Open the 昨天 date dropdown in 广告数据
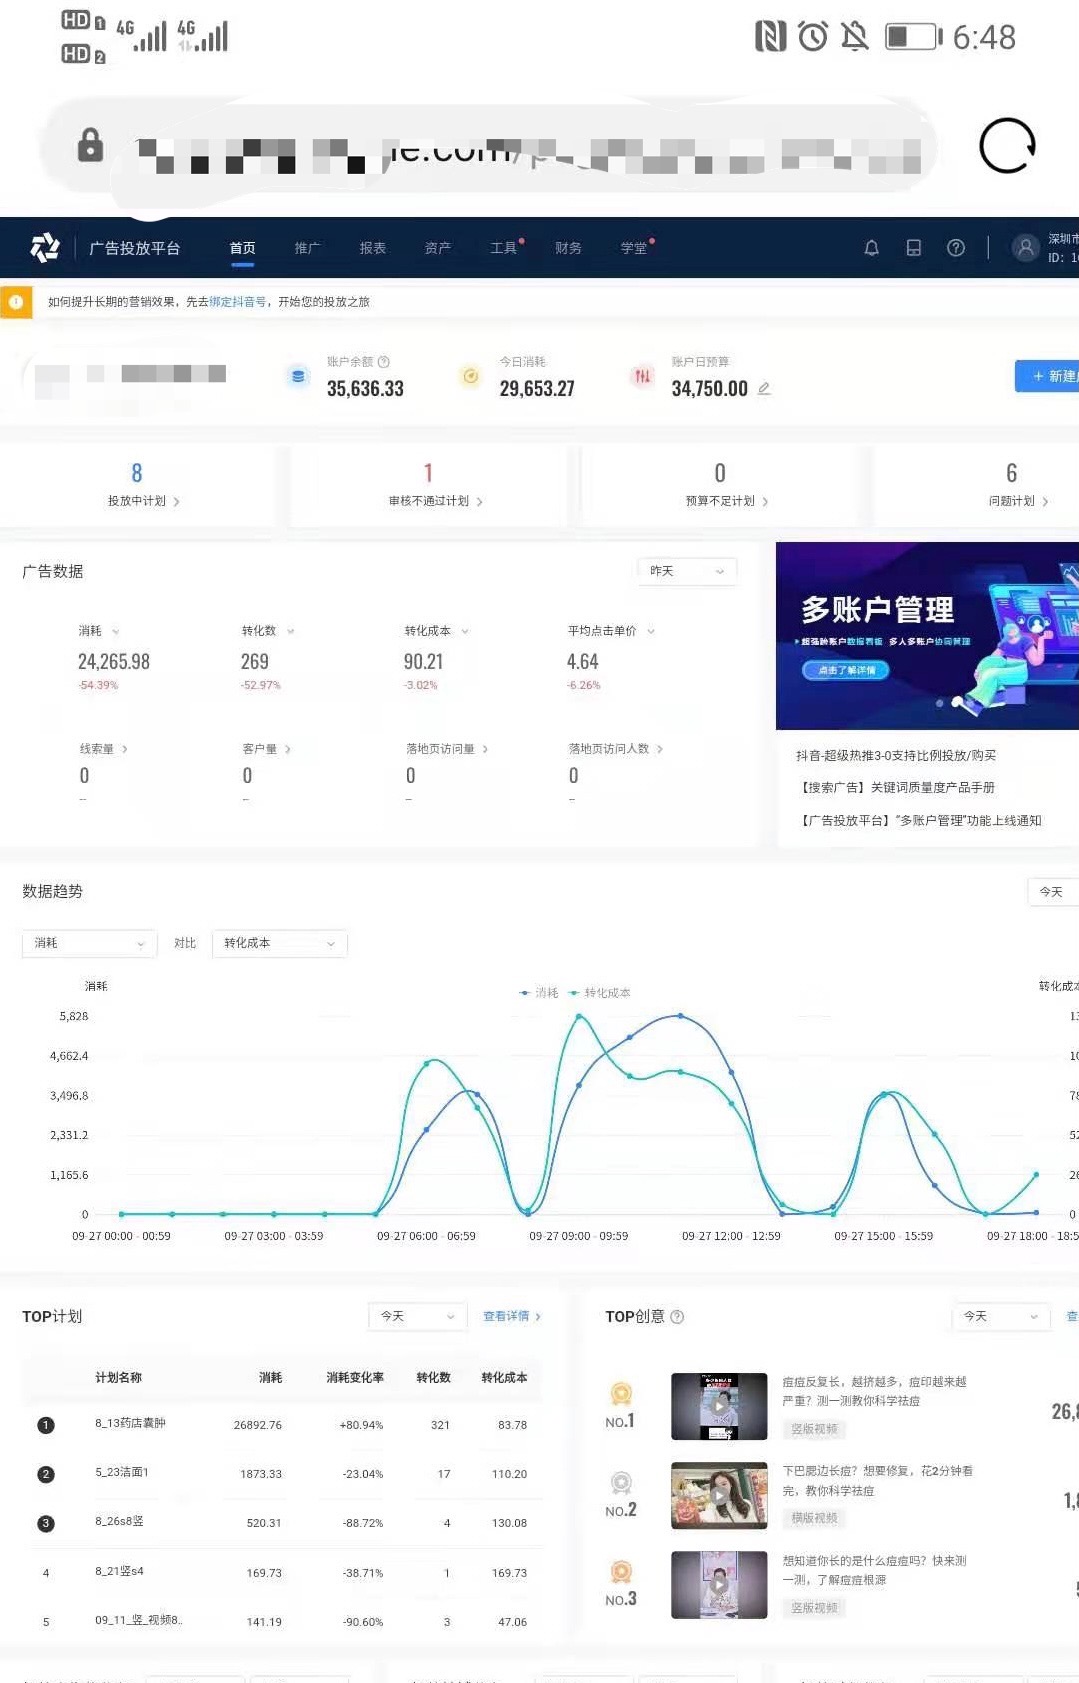Viewport: 1079px width, 1683px height. (687, 571)
